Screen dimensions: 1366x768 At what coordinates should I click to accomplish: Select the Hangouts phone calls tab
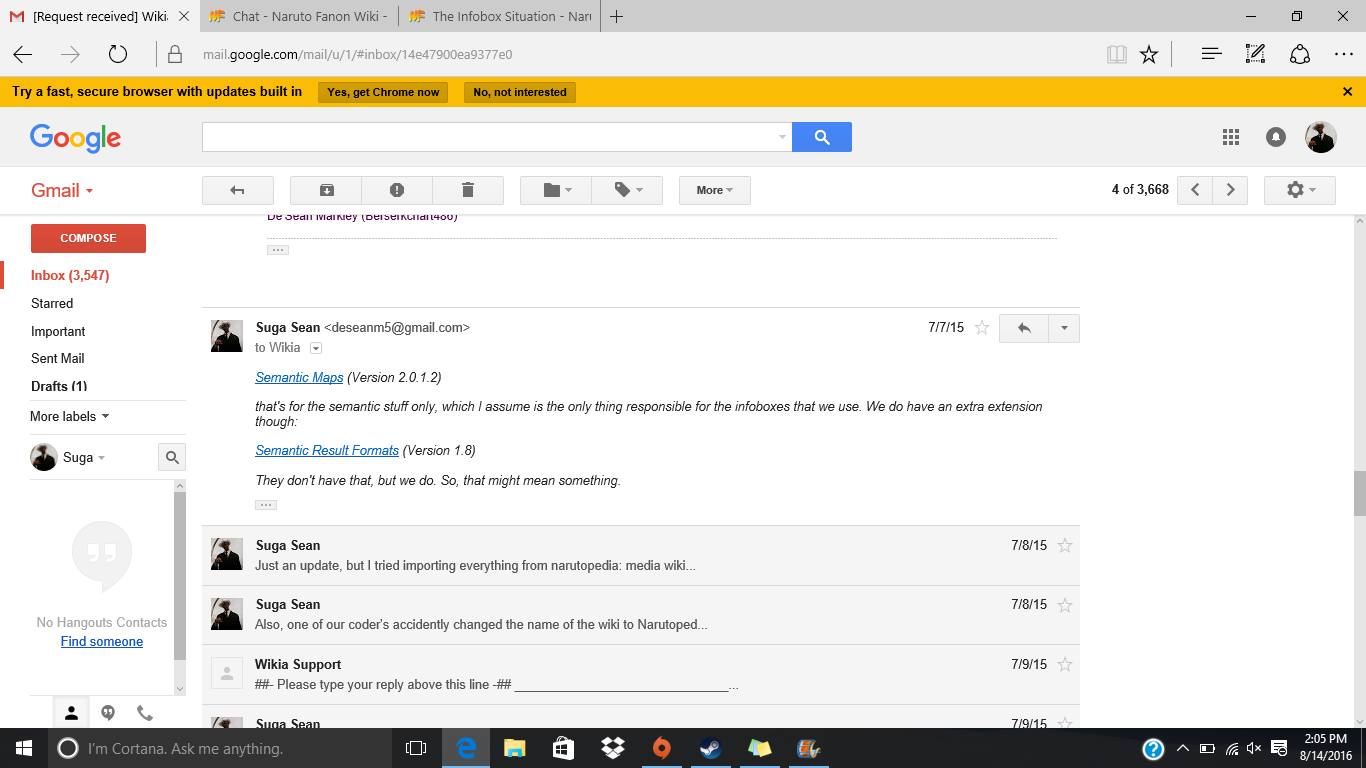[x=145, y=713]
